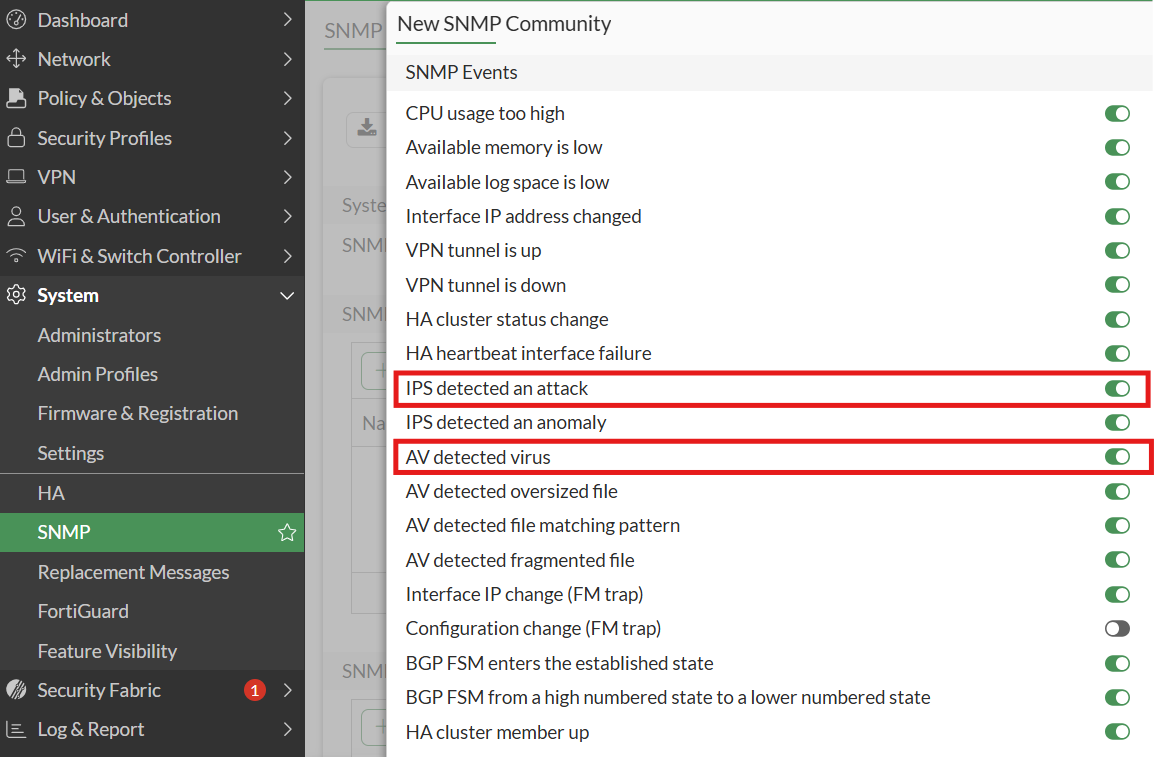Click the WiFi & Switch Controller icon

point(16,256)
